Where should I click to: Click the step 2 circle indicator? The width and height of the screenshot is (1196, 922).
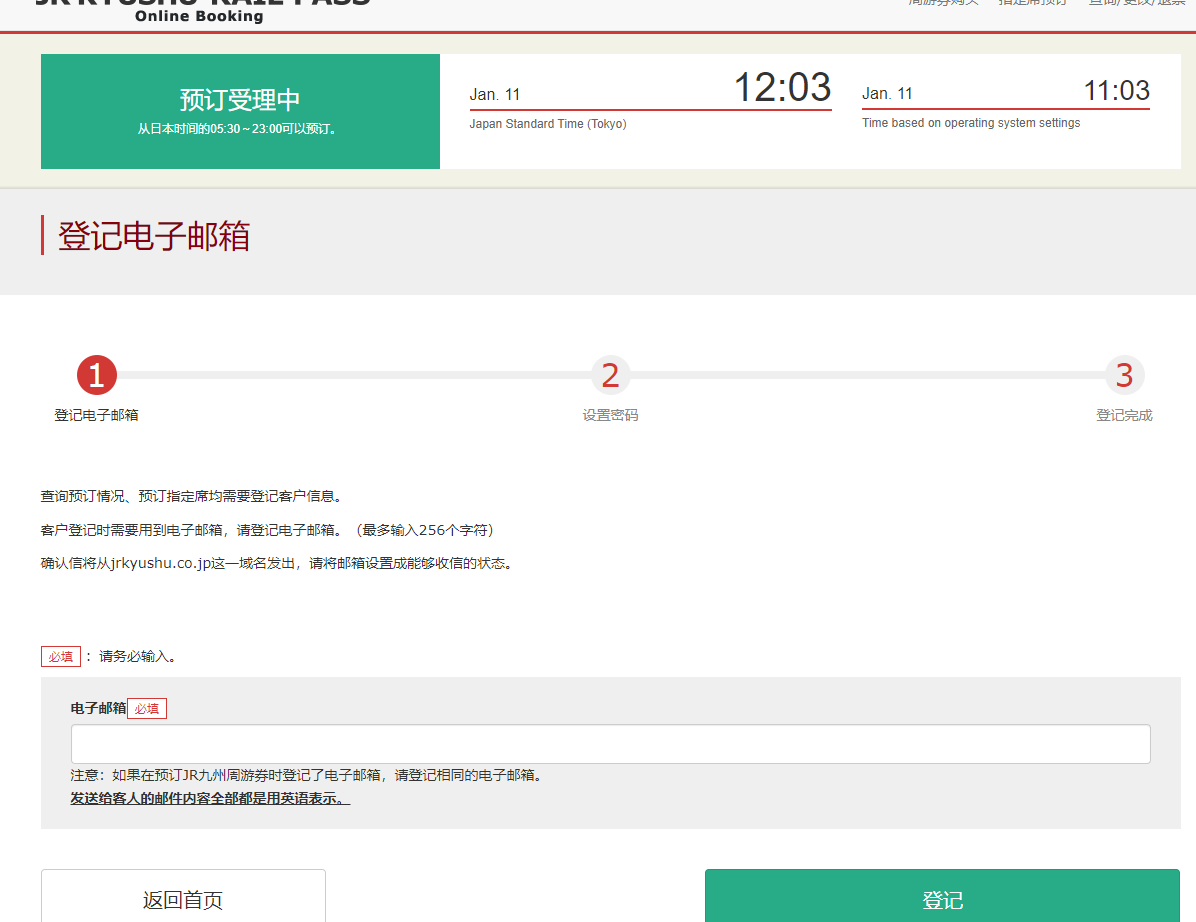[610, 376]
